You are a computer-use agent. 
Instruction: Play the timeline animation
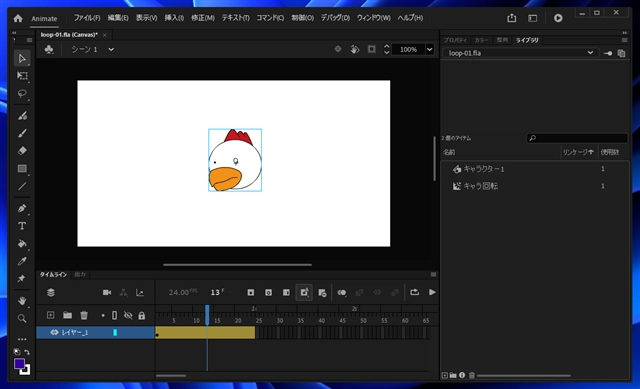(x=432, y=292)
